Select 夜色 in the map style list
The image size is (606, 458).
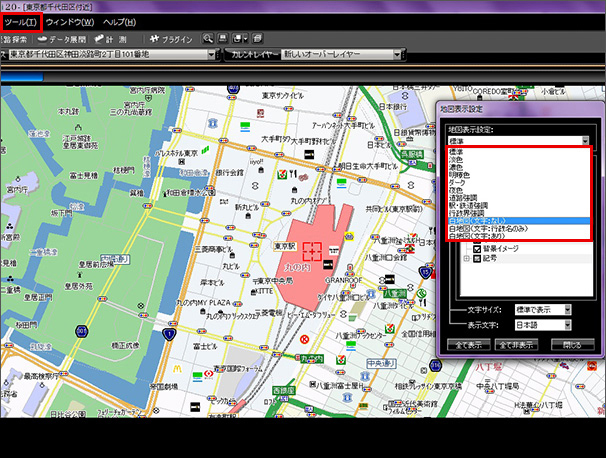tap(518, 190)
